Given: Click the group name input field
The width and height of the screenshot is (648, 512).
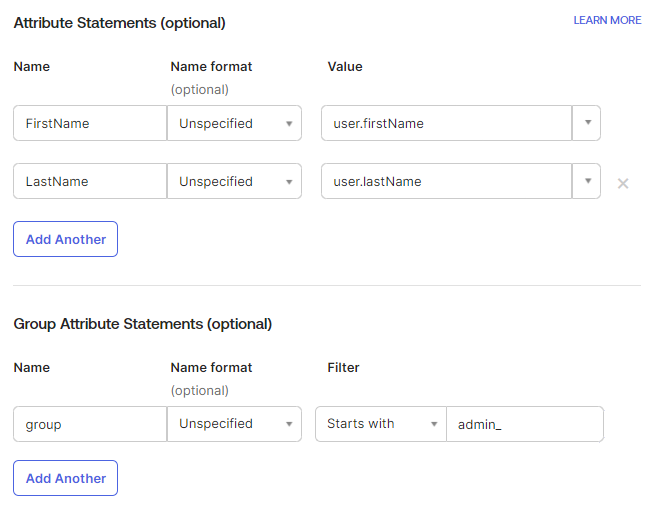Looking at the screenshot, I should (x=90, y=424).
